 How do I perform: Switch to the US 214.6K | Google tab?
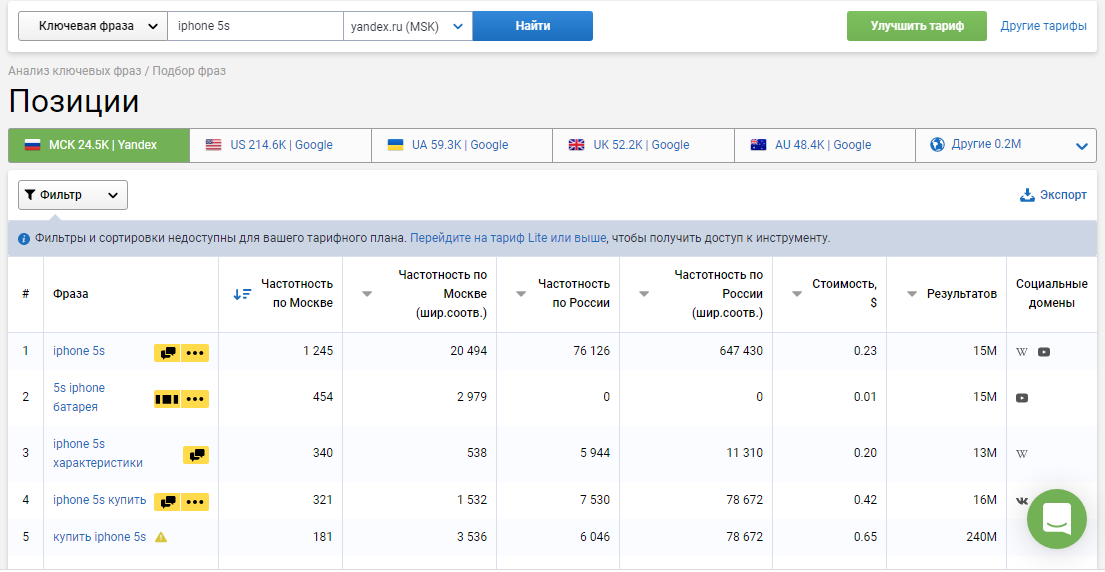[x=280, y=145]
